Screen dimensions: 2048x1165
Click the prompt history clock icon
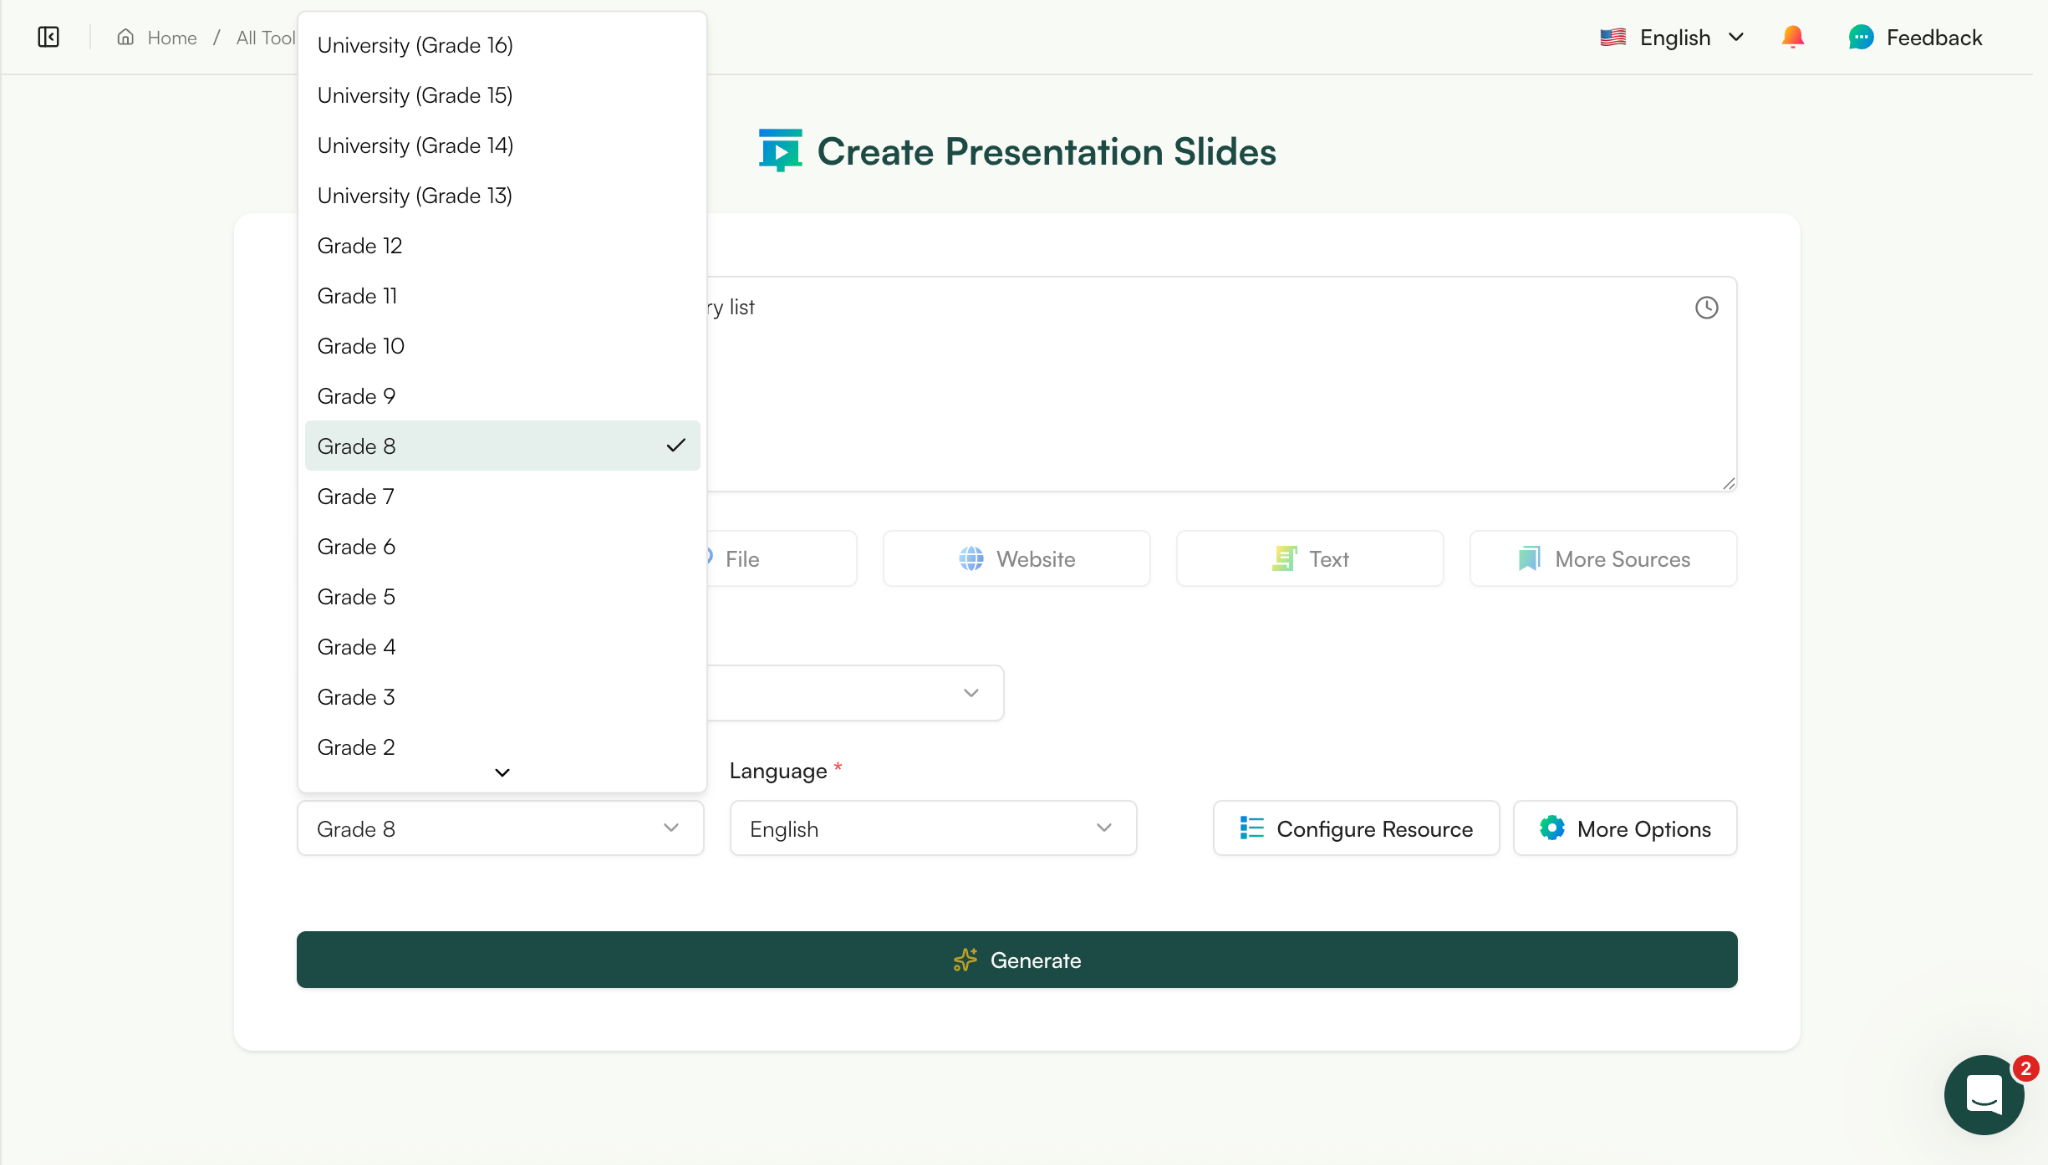1706,307
